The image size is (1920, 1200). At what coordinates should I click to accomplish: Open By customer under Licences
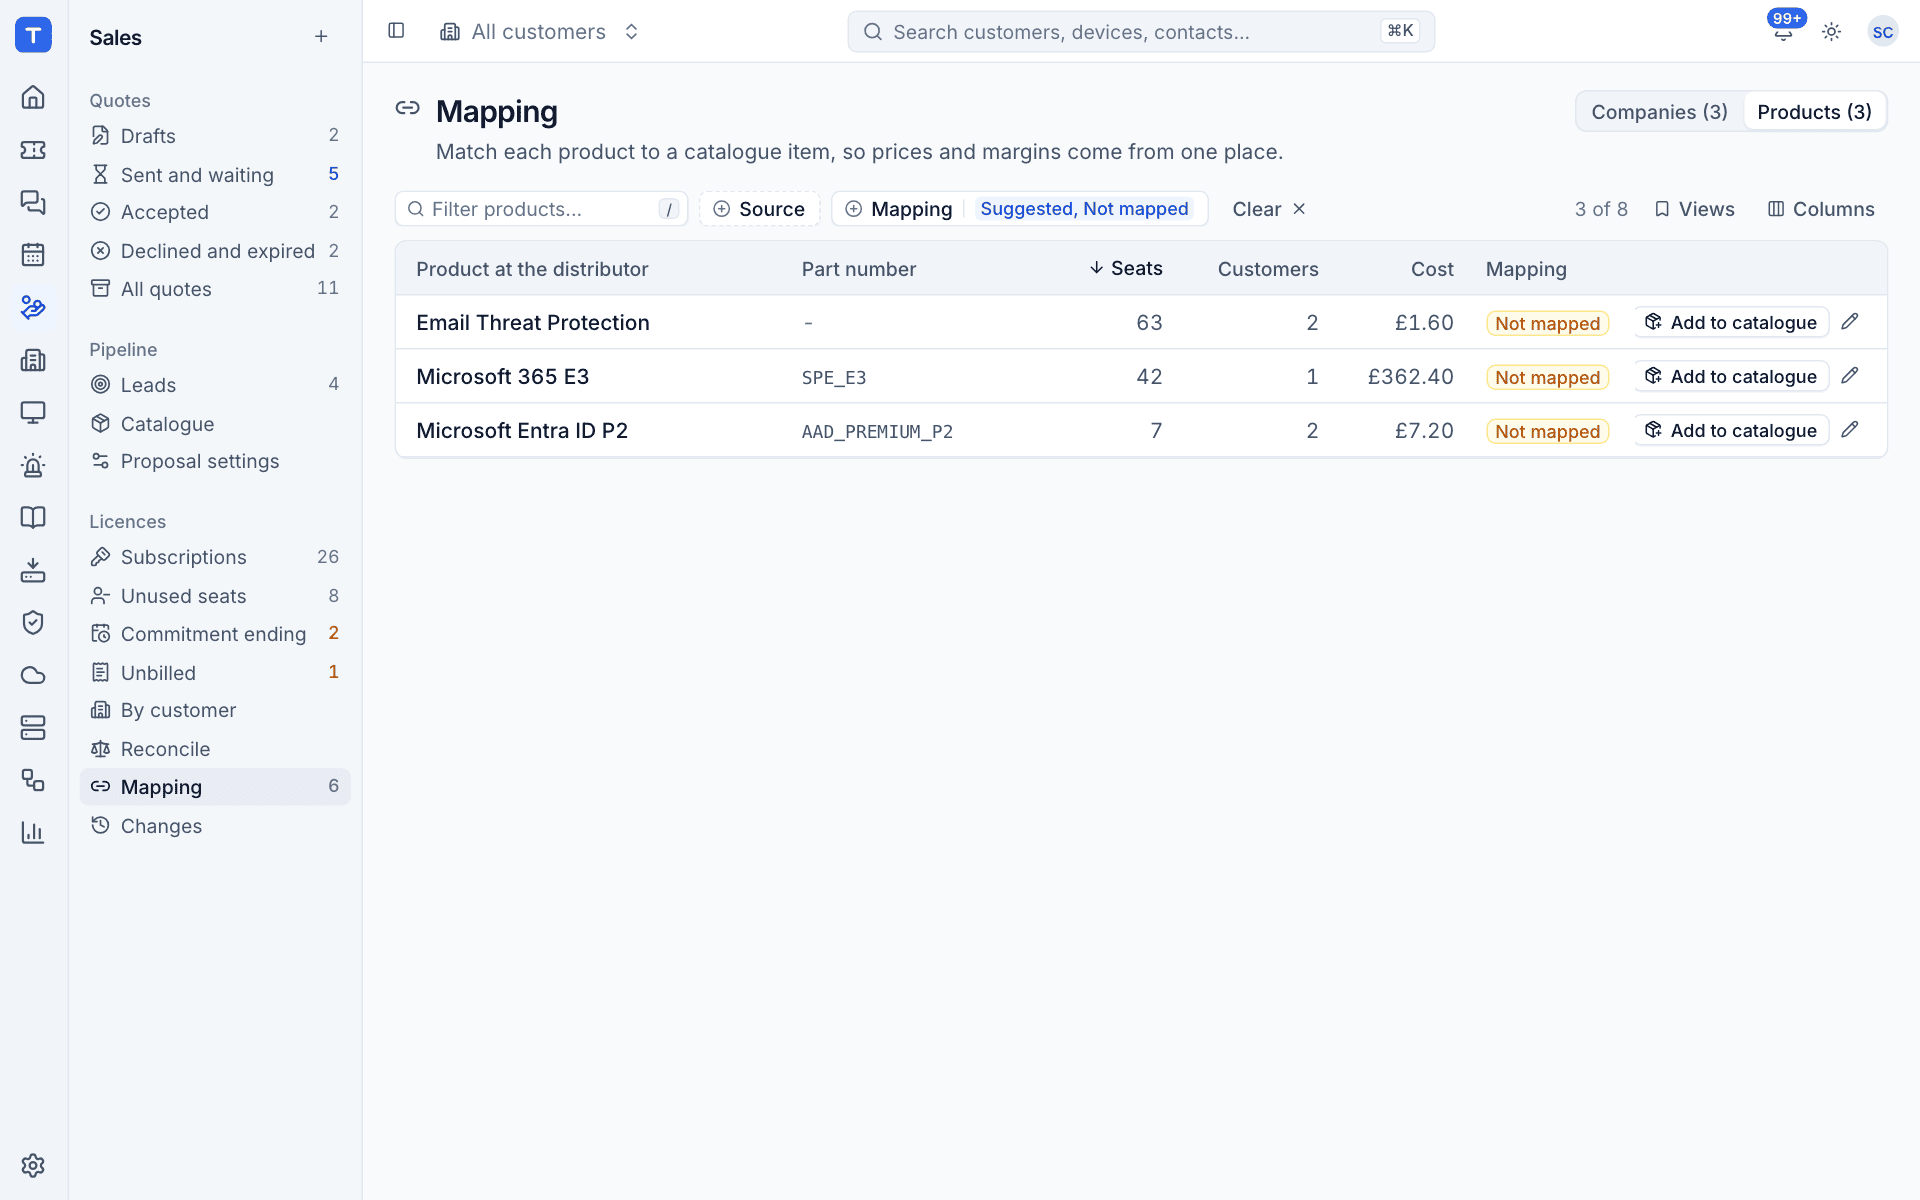point(215,710)
